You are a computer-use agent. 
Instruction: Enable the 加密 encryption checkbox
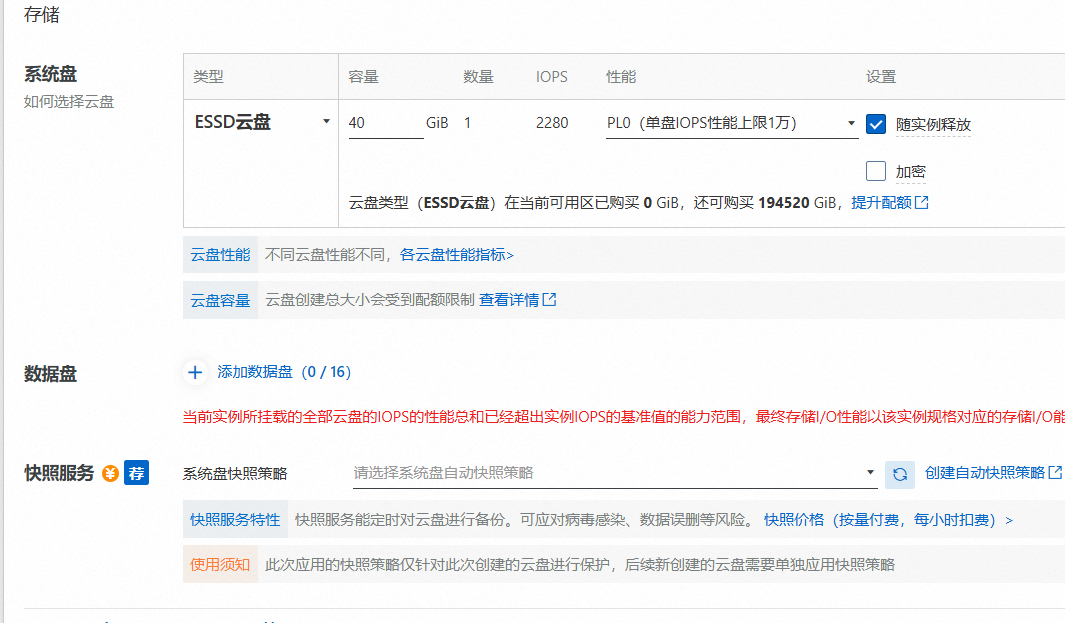click(876, 171)
